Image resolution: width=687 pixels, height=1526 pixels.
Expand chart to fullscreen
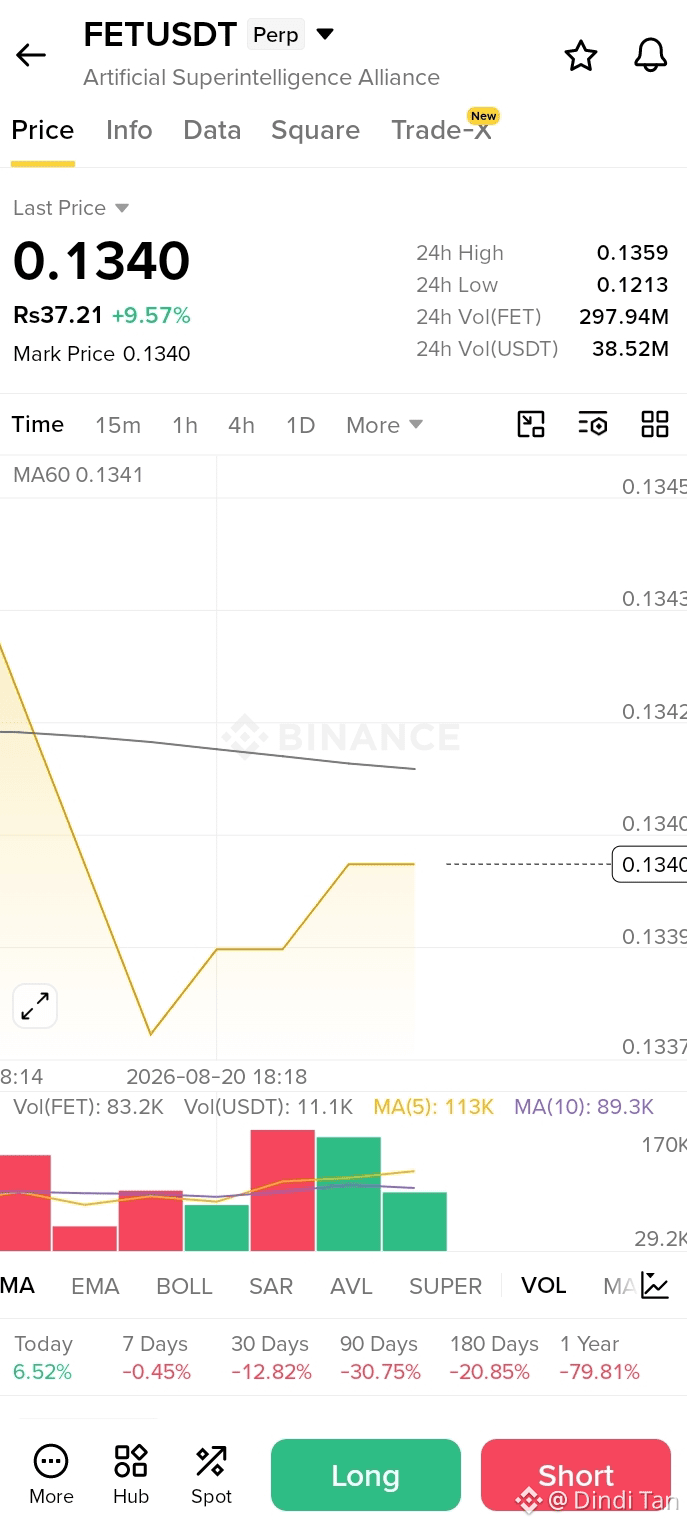pyautogui.click(x=35, y=1006)
